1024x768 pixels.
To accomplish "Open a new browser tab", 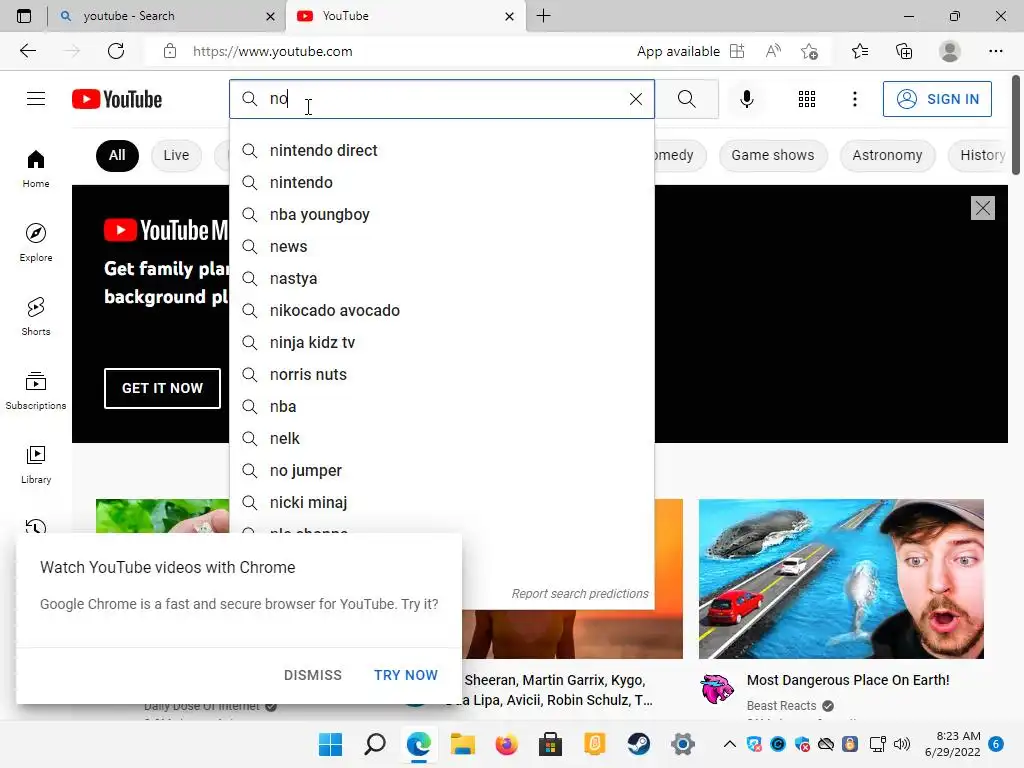I will [543, 16].
